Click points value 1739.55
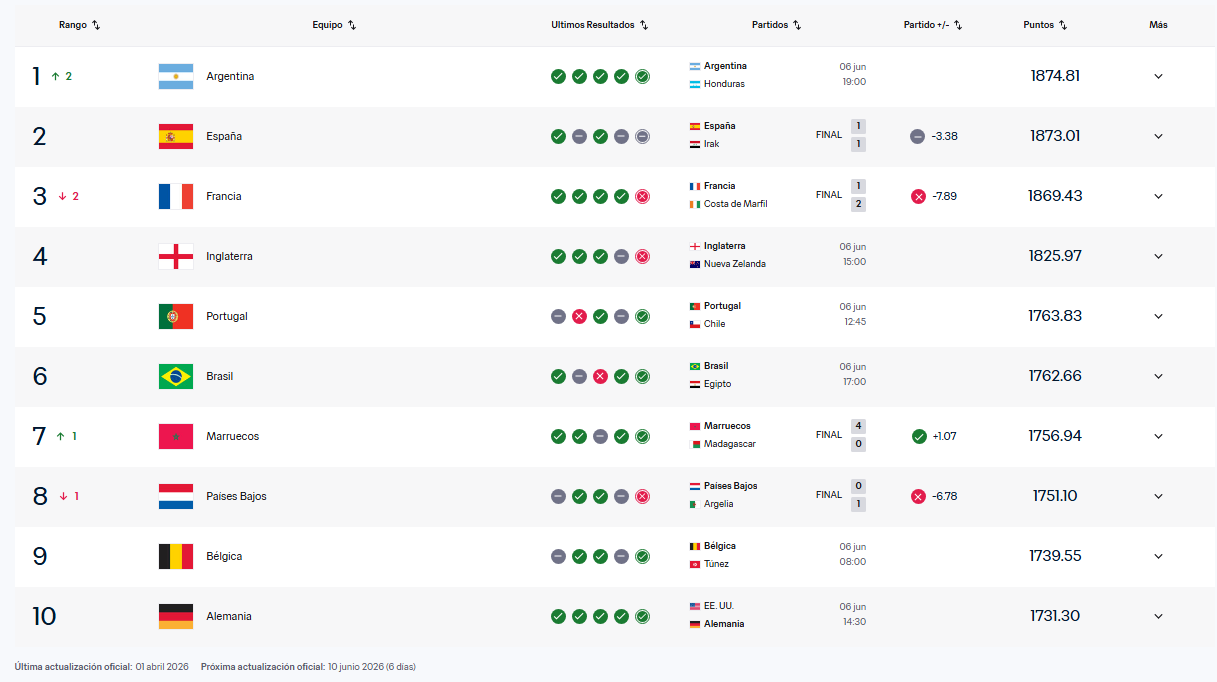This screenshot has height=682, width=1217. coord(1055,556)
